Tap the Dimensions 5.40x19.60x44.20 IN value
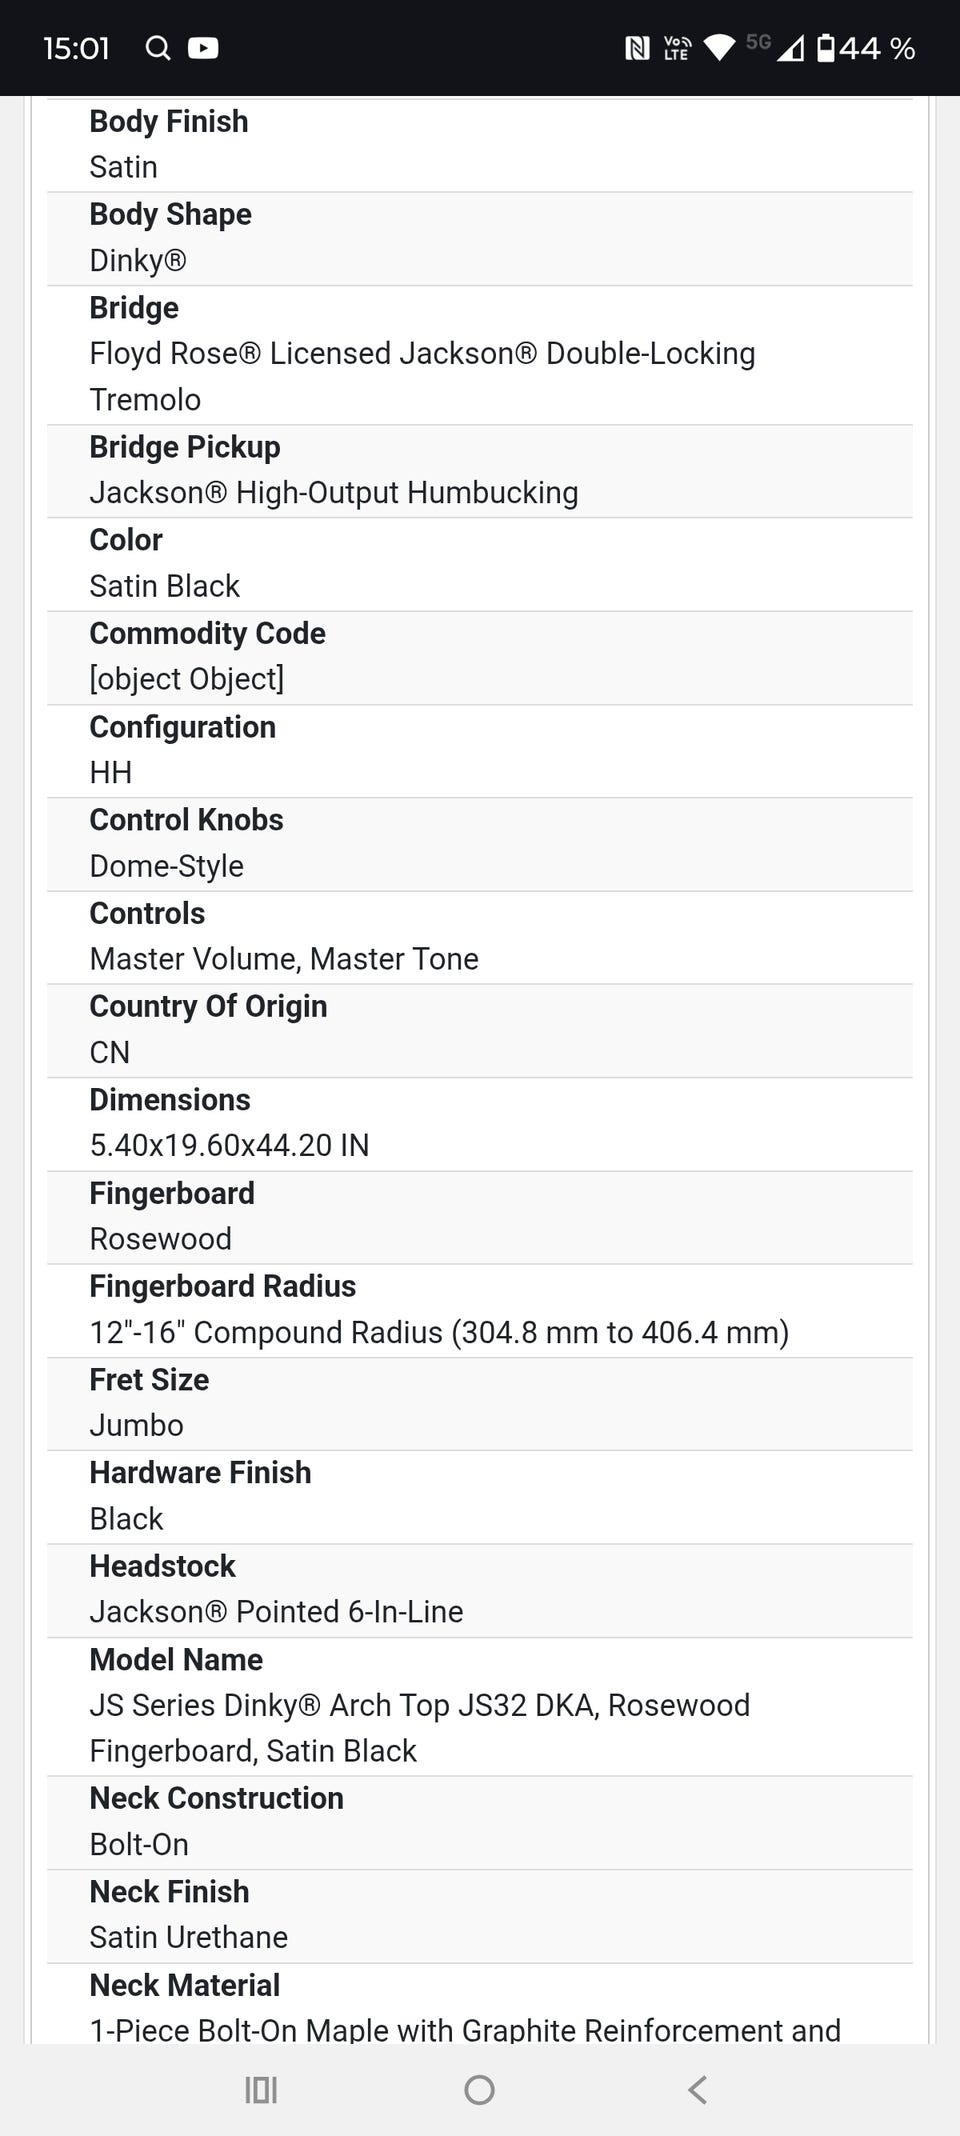The width and height of the screenshot is (960, 2136). pyautogui.click(x=229, y=1145)
